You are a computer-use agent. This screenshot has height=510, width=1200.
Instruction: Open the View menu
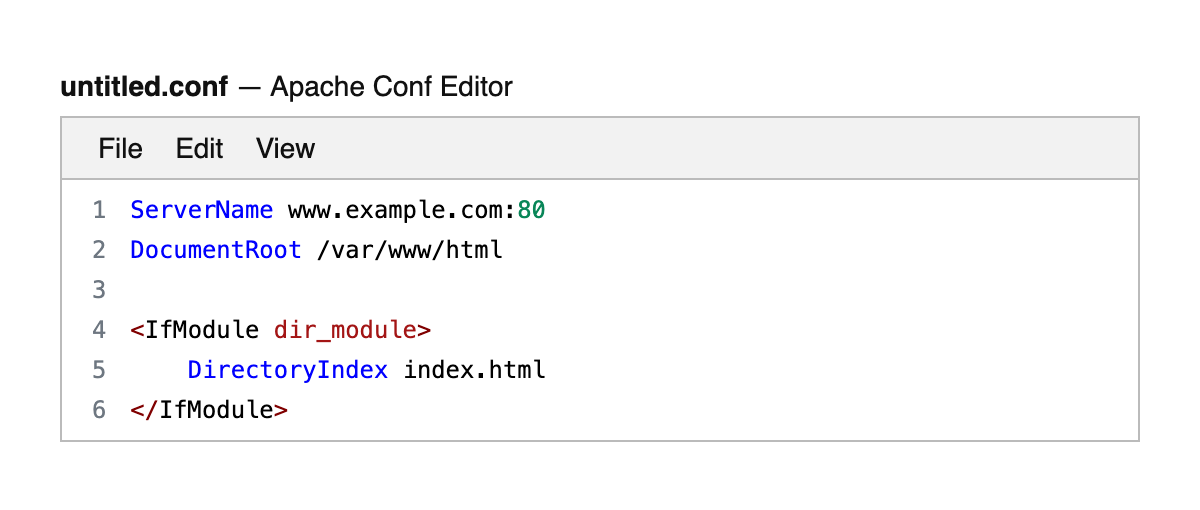click(x=285, y=149)
